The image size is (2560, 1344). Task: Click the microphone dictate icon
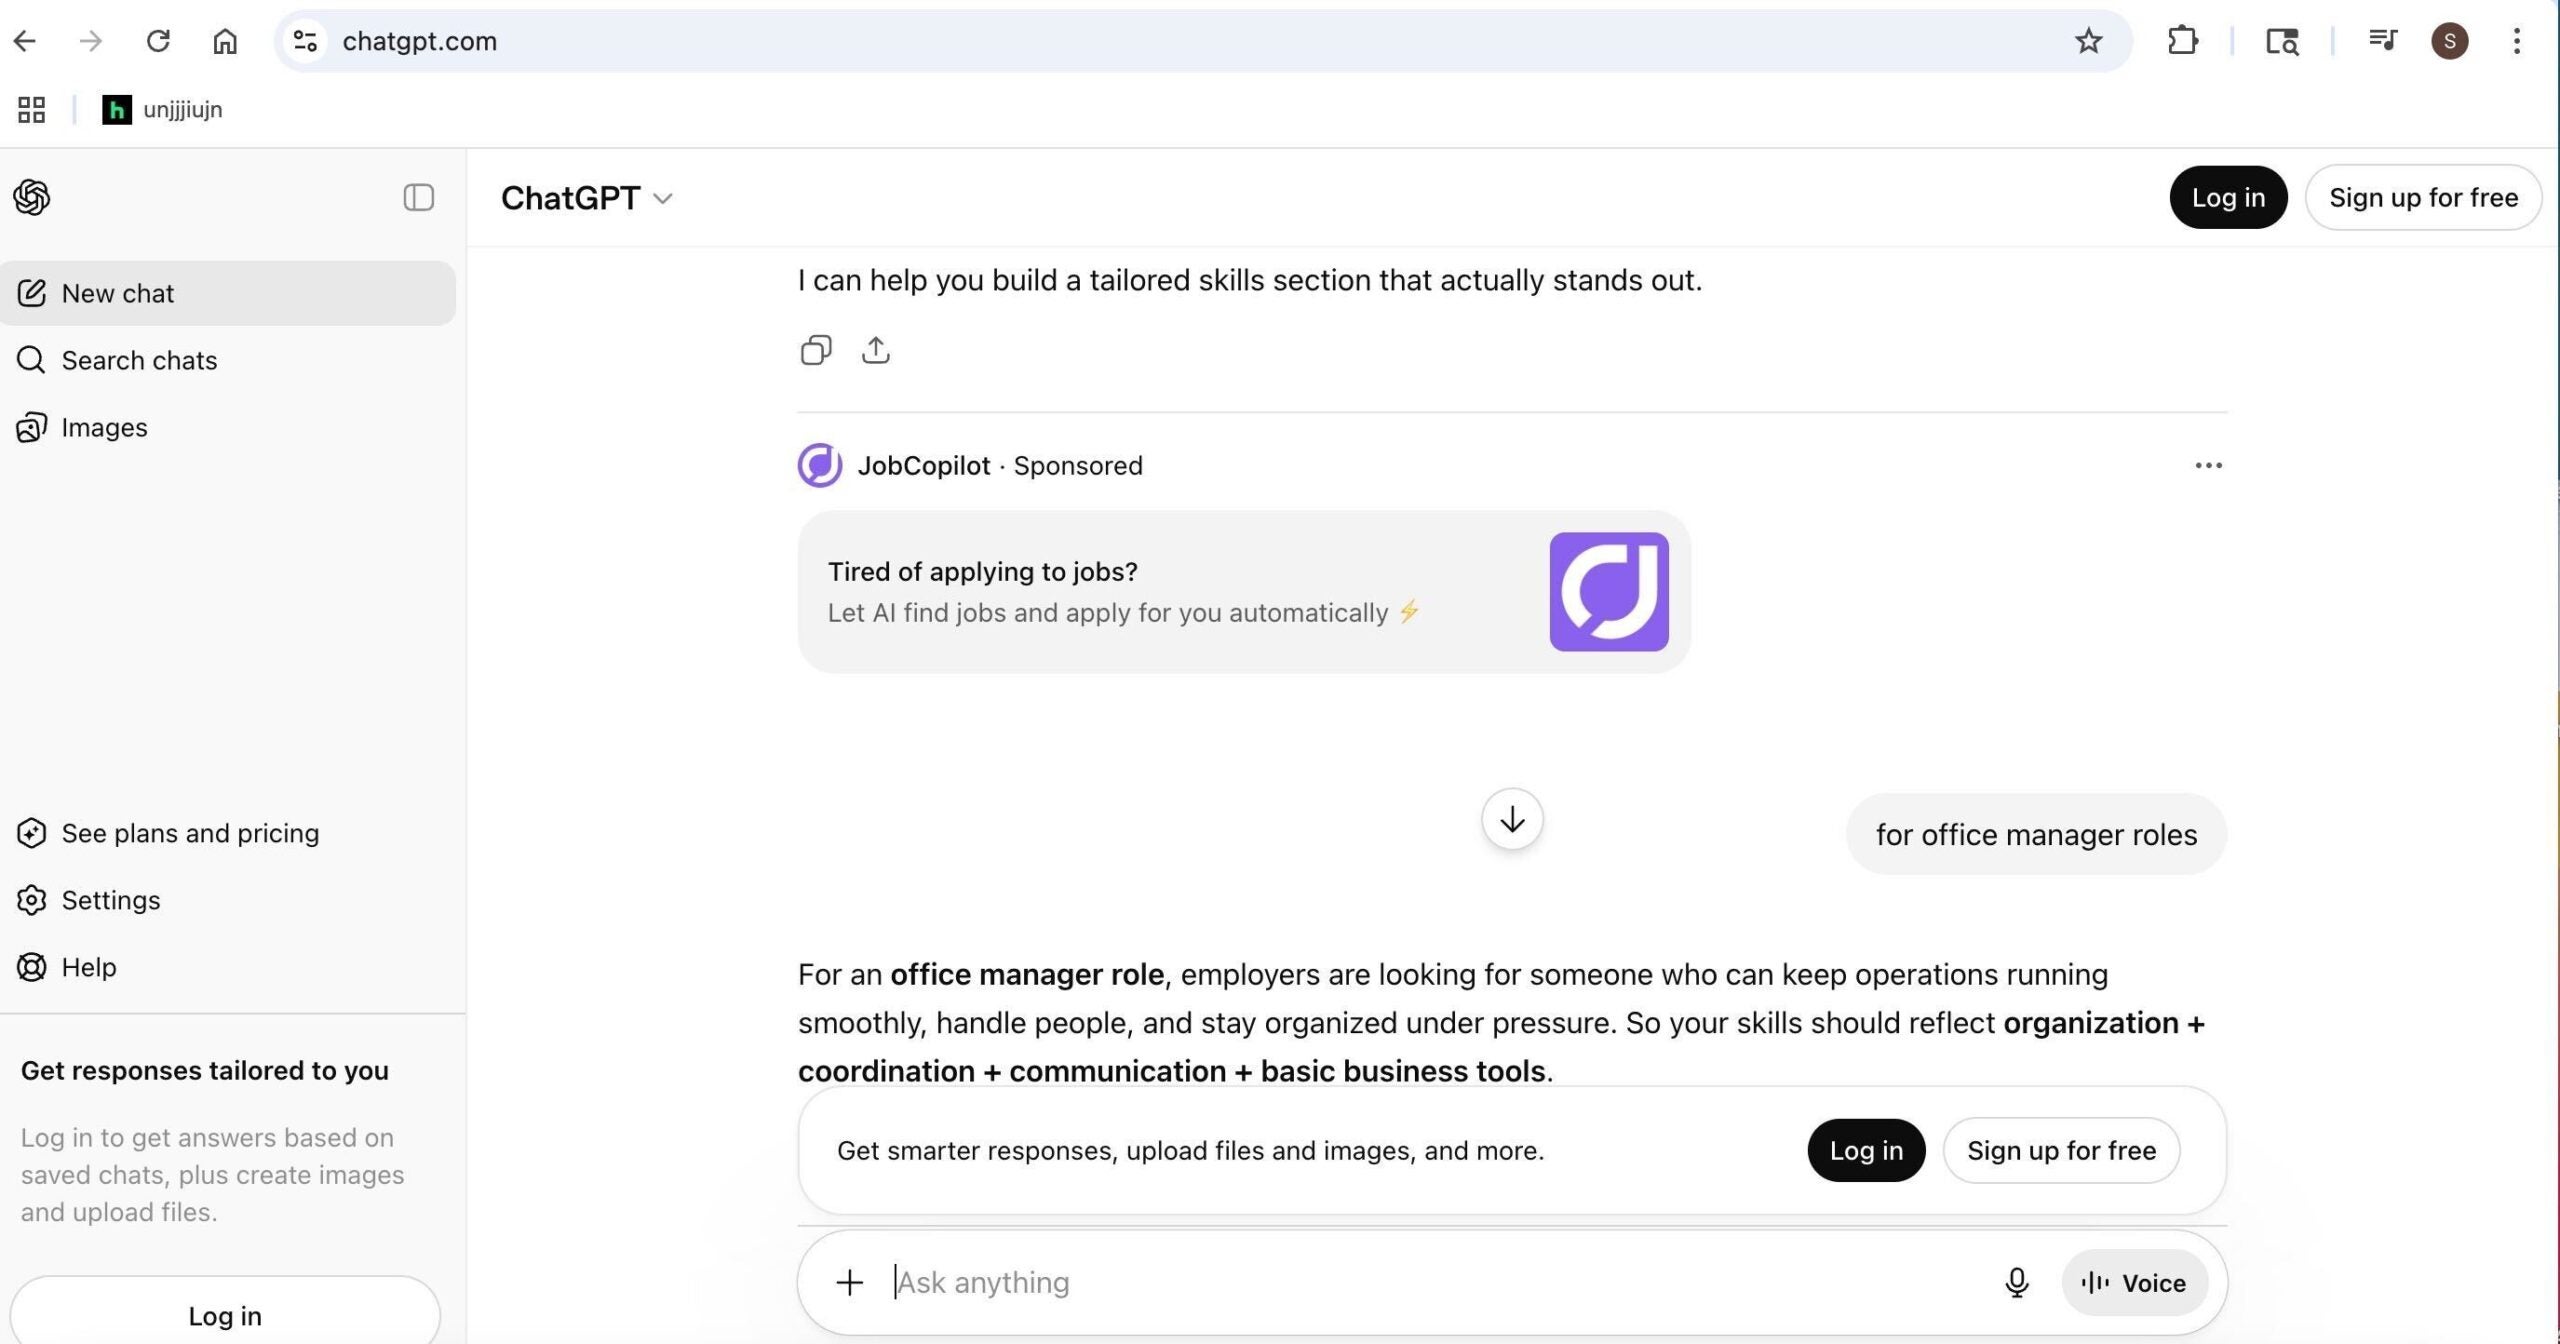tap(2016, 1282)
